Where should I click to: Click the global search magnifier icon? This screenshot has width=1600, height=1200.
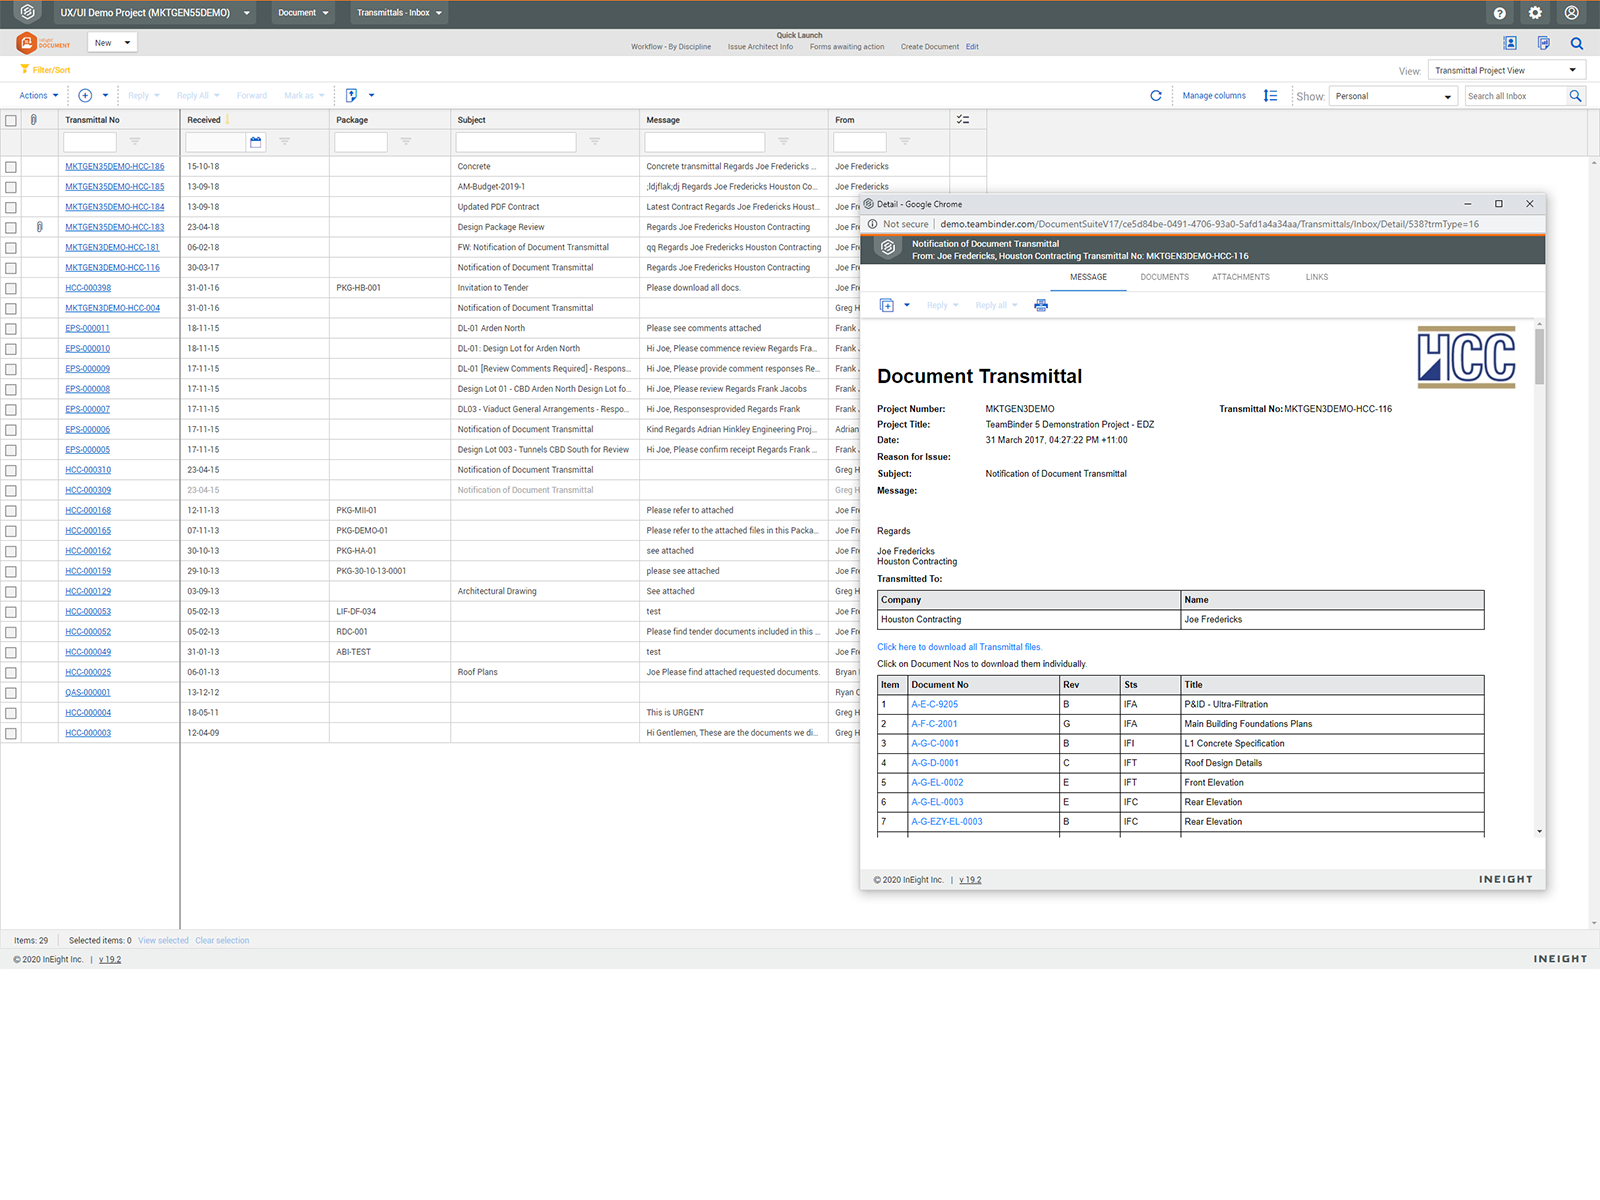coord(1577,43)
